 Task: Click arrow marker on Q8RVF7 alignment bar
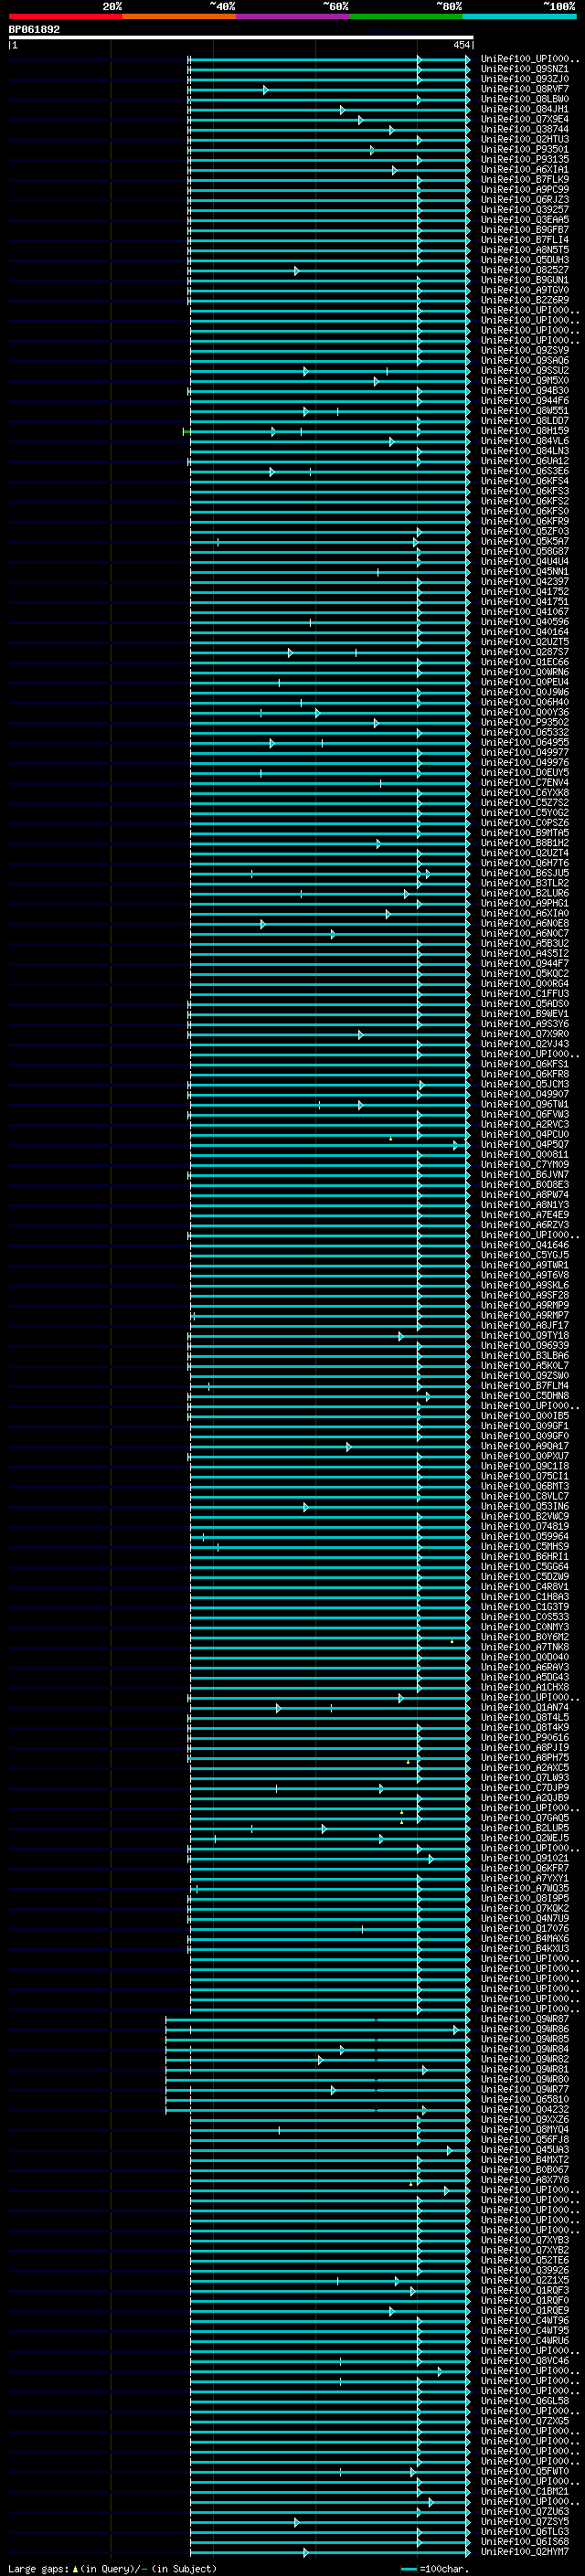pos(265,90)
